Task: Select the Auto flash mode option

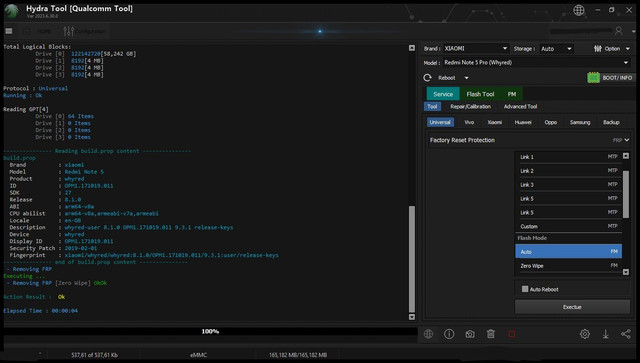Action: pos(568,252)
